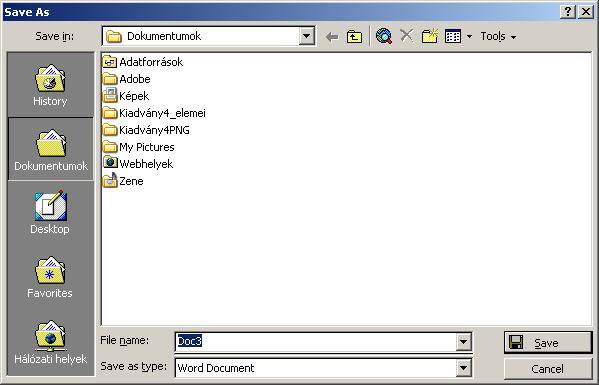The width and height of the screenshot is (599, 385).
Task: Select the Webhelyek folder icon
Action: [x=110, y=163]
